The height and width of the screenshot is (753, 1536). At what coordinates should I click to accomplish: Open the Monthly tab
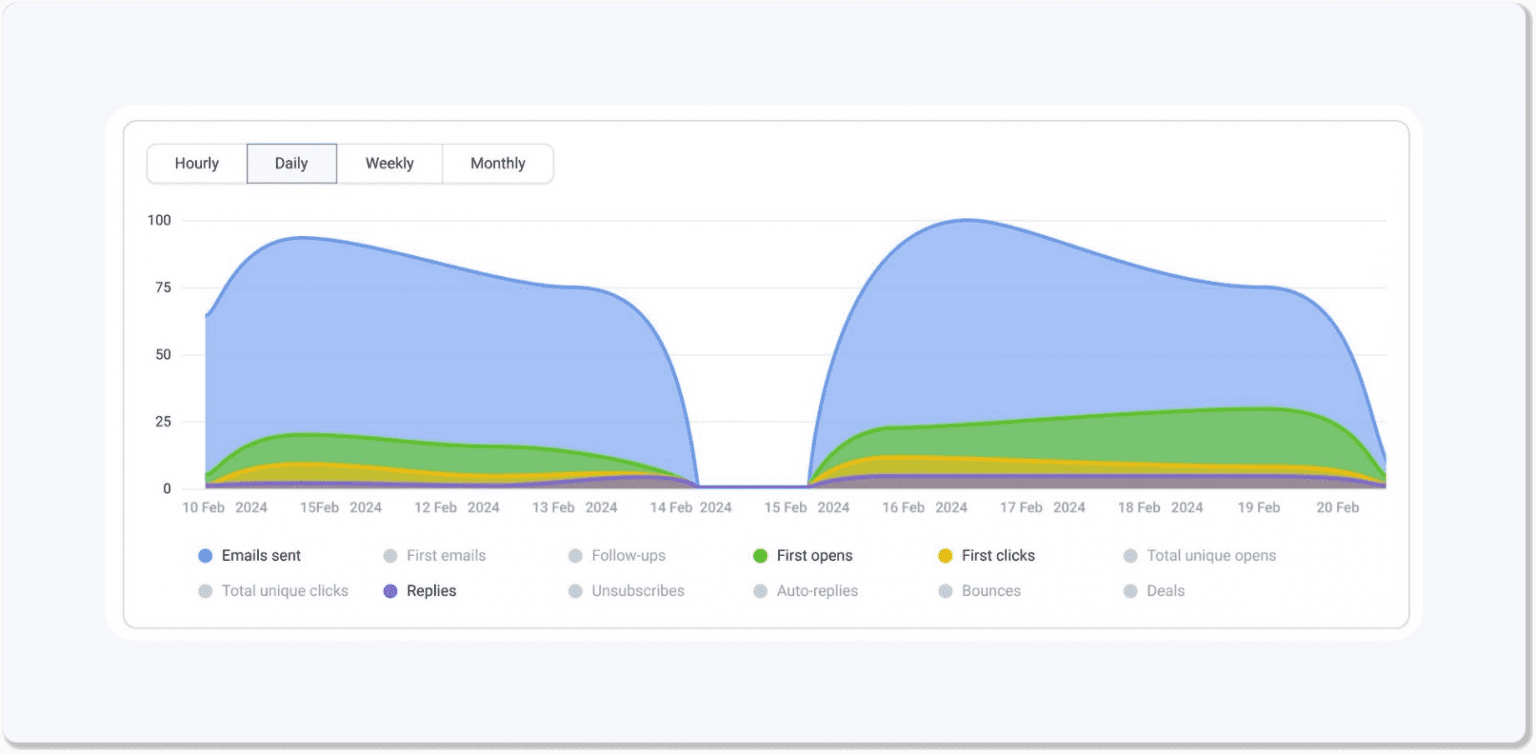tap(498, 164)
